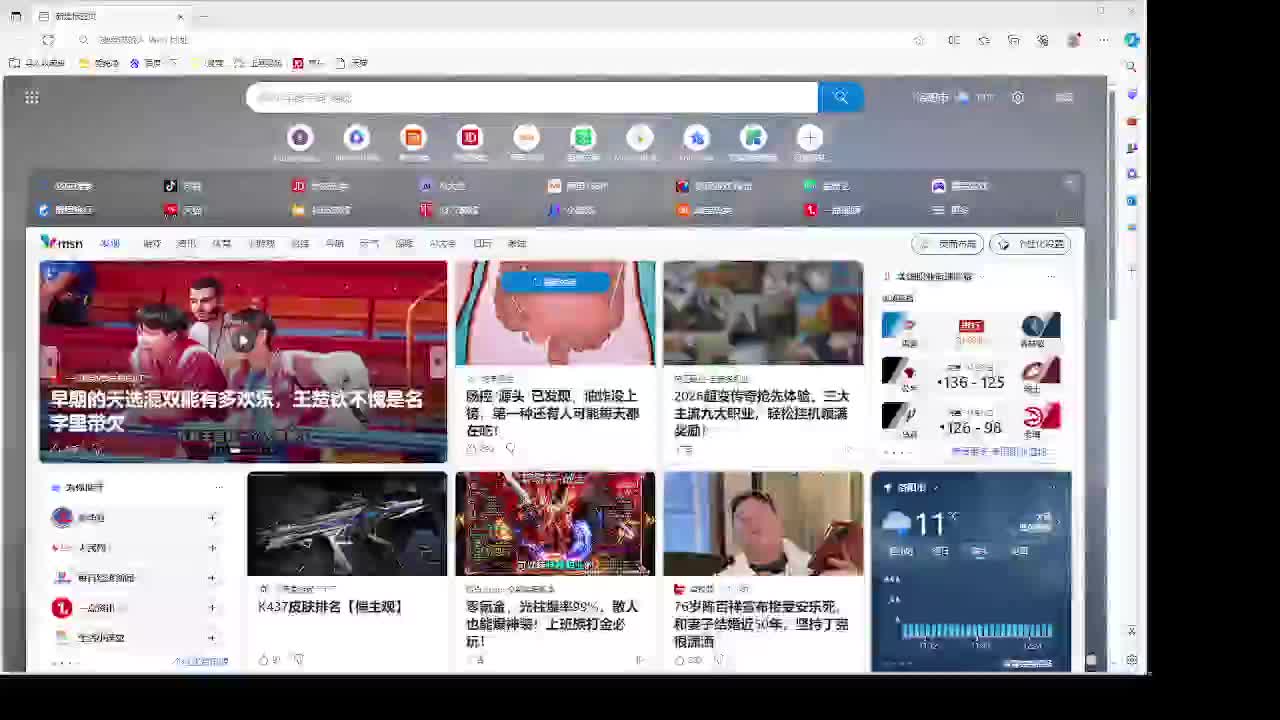Open the Copilot icon in browser corner
The image size is (1280, 720).
[1131, 40]
